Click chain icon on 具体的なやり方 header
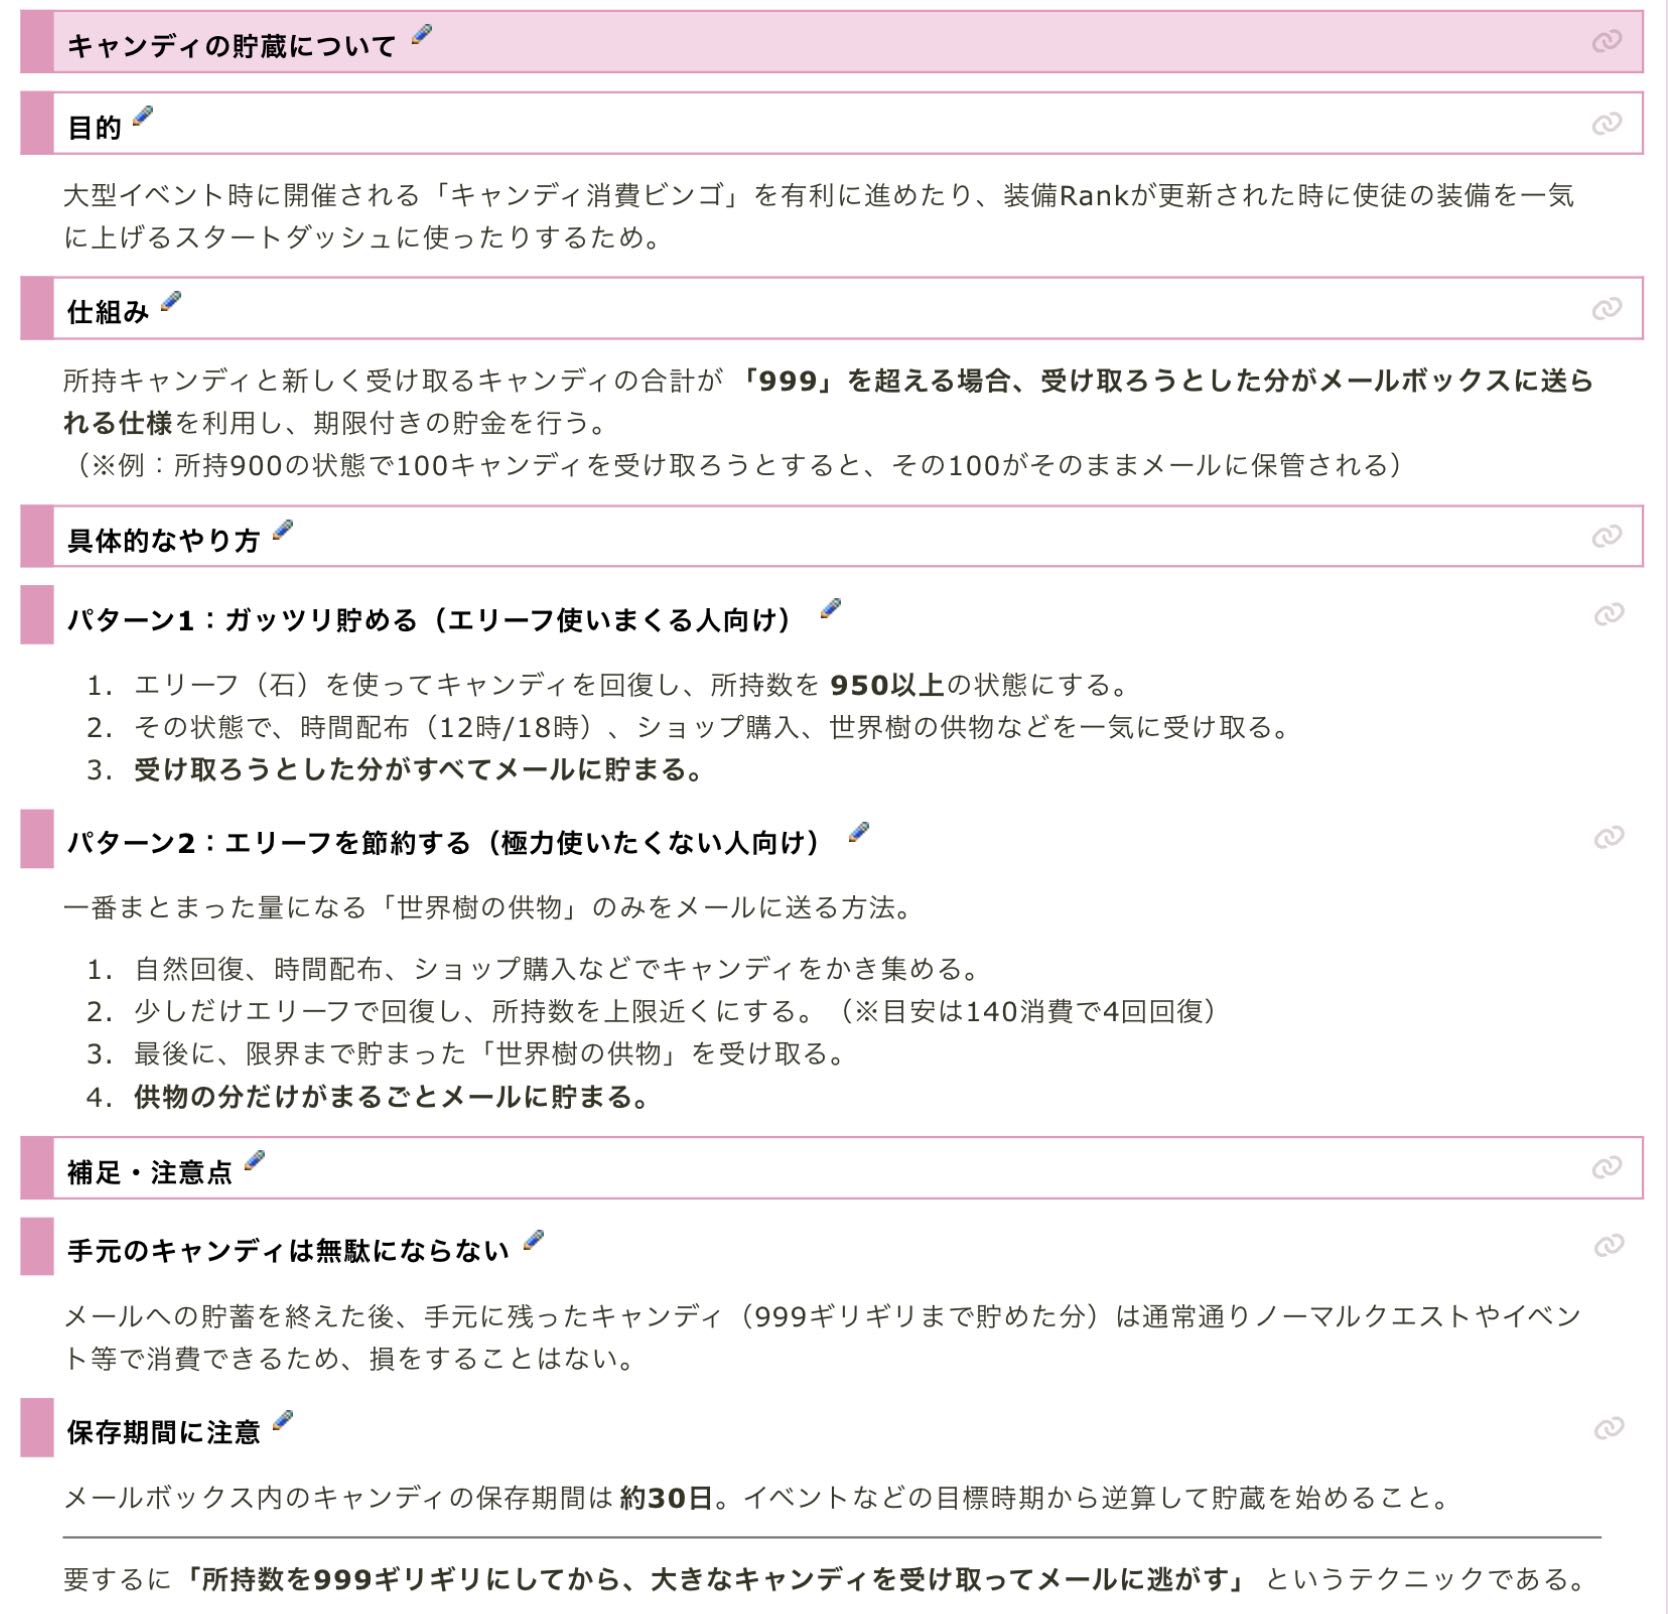Screen dimensions: 1668x1614 pyautogui.click(x=1606, y=537)
